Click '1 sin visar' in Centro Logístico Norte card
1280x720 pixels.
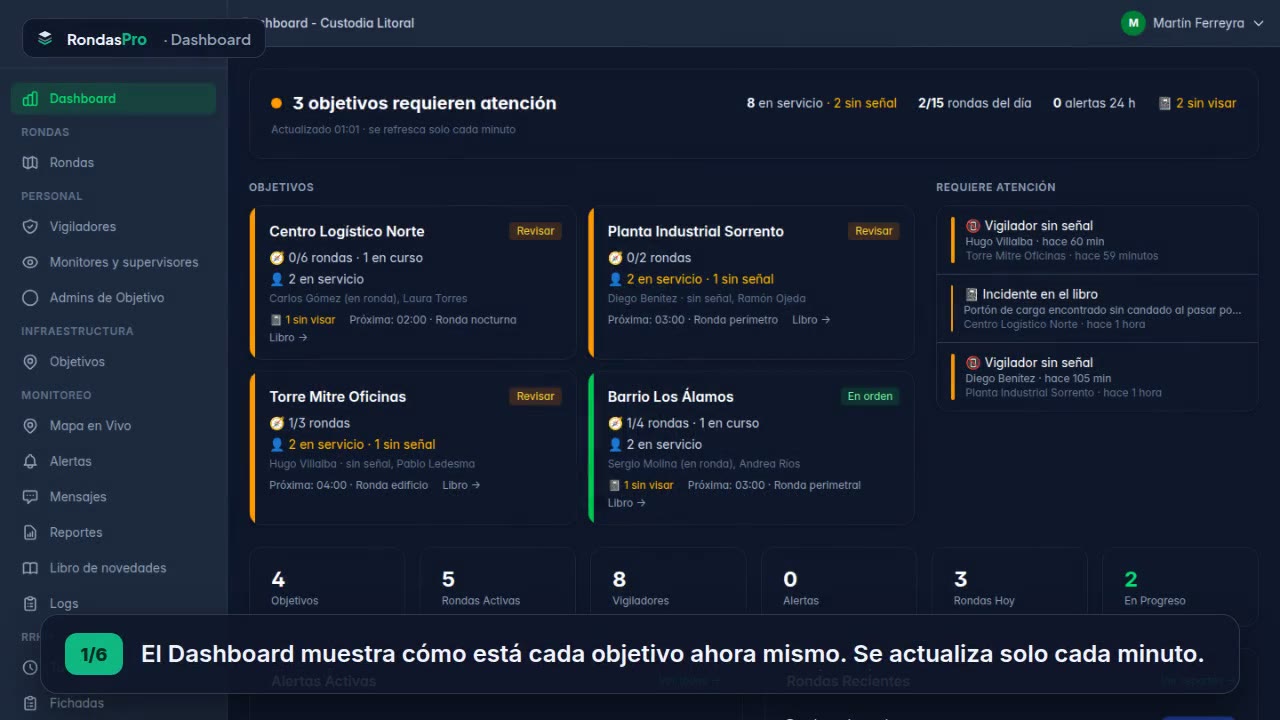point(302,320)
